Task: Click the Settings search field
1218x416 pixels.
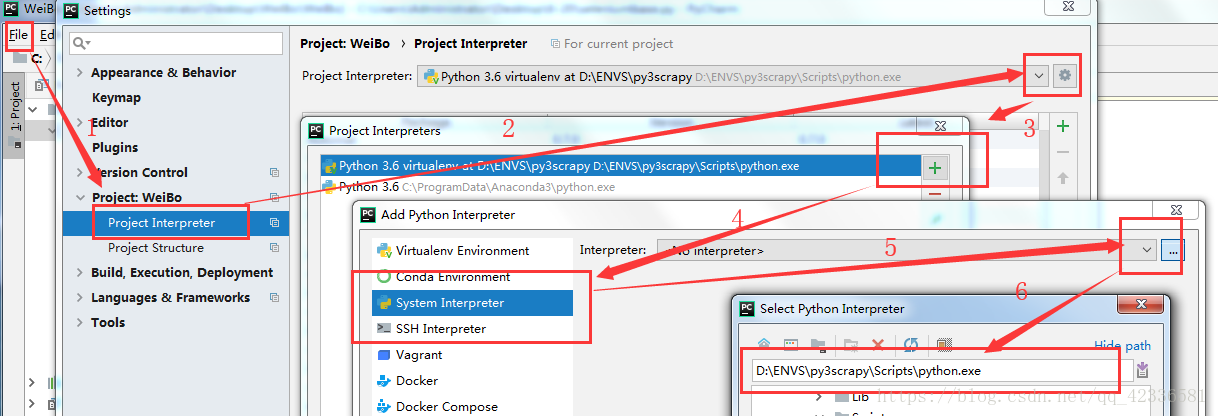Action: [x=176, y=43]
